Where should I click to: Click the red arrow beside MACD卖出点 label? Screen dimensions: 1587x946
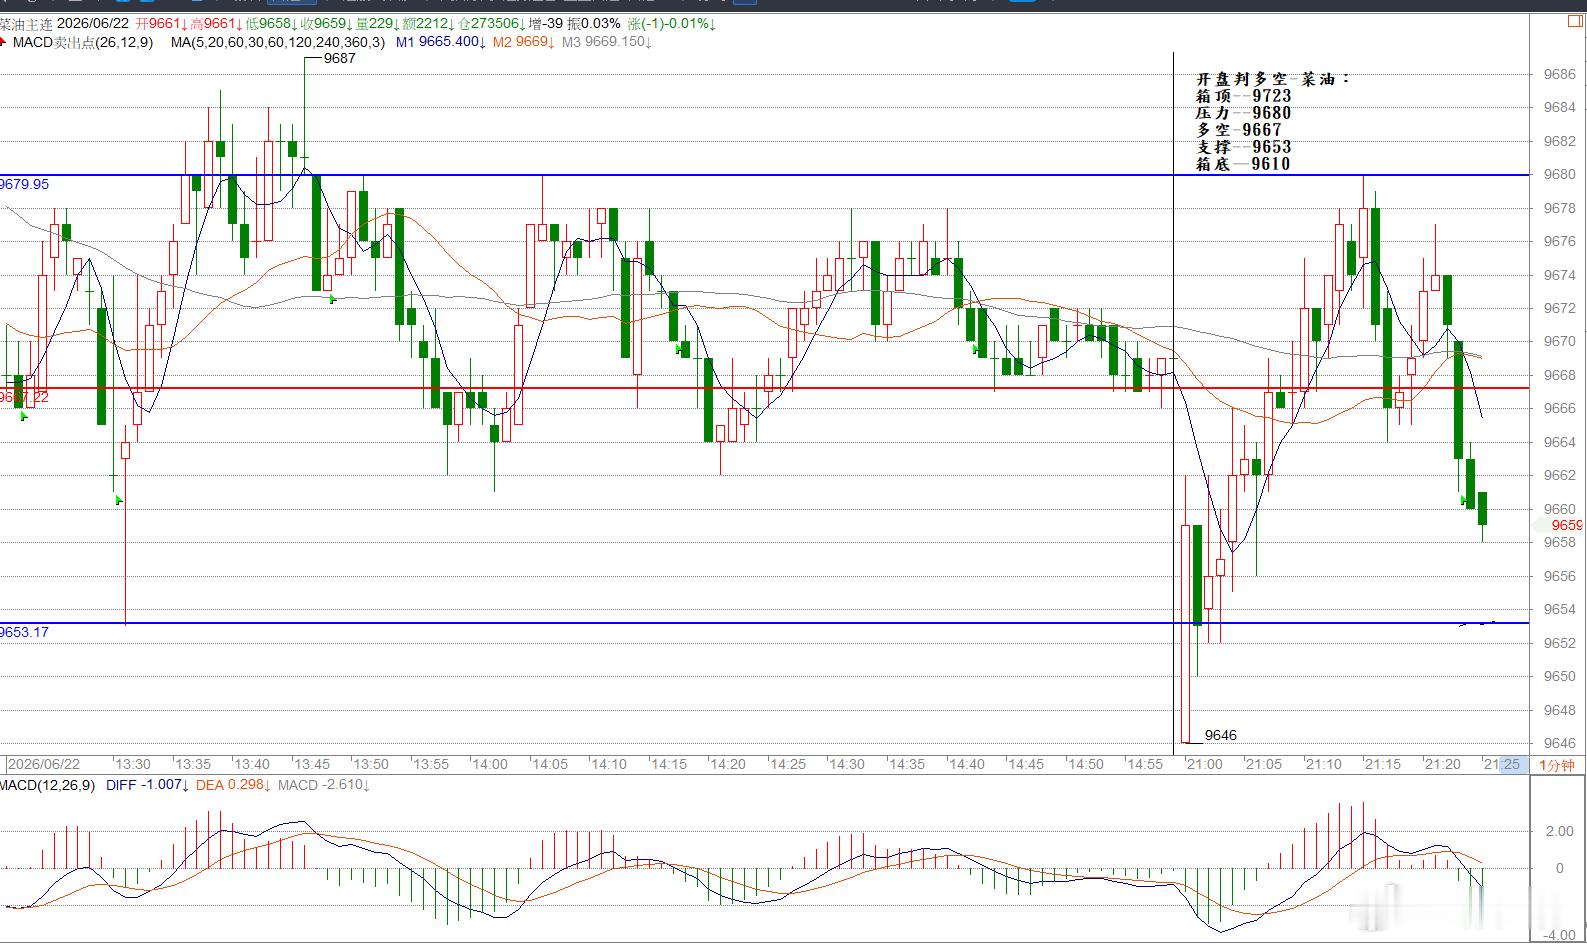pyautogui.click(x=2, y=42)
